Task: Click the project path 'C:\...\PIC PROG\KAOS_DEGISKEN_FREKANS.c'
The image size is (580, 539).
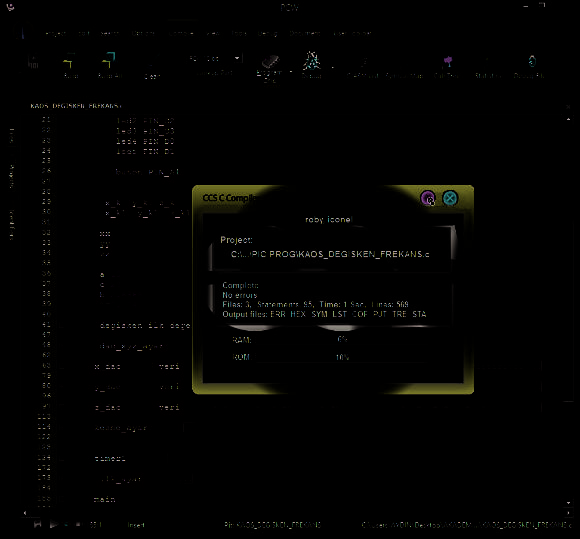Action: tap(330, 254)
